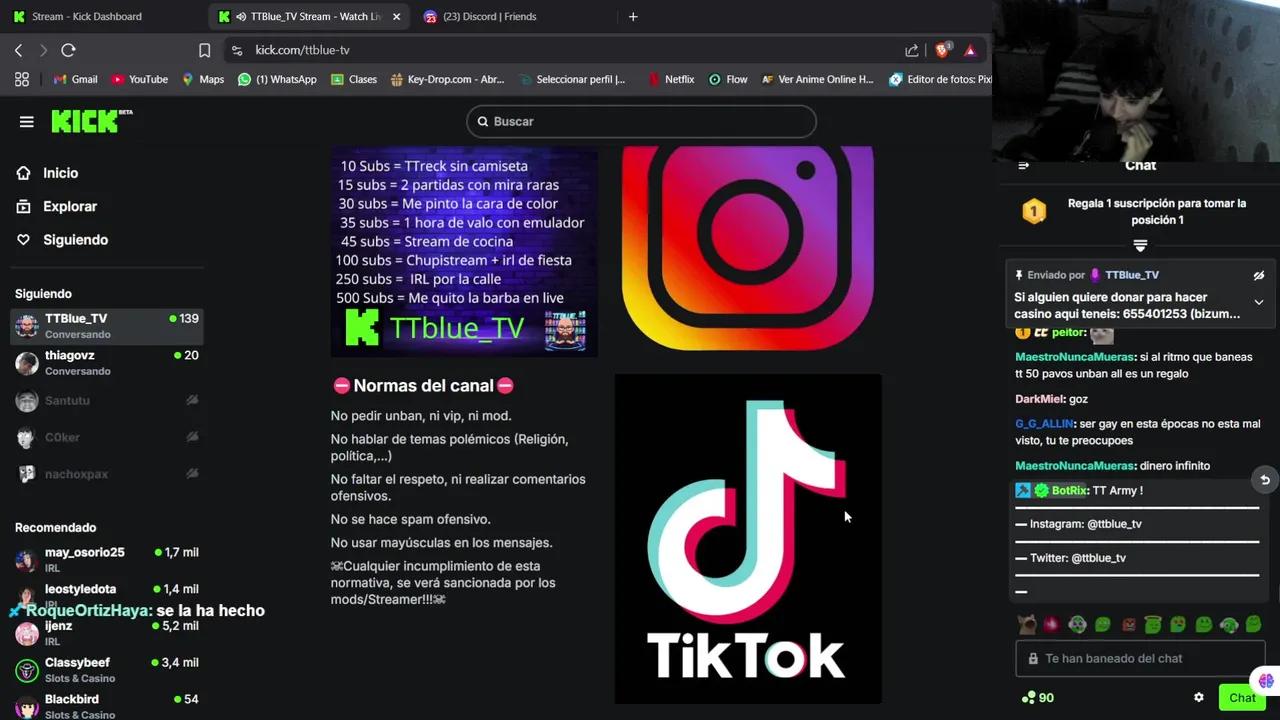Open recommended channel Classybeef
The height and width of the screenshot is (720, 1280).
[x=107, y=670]
